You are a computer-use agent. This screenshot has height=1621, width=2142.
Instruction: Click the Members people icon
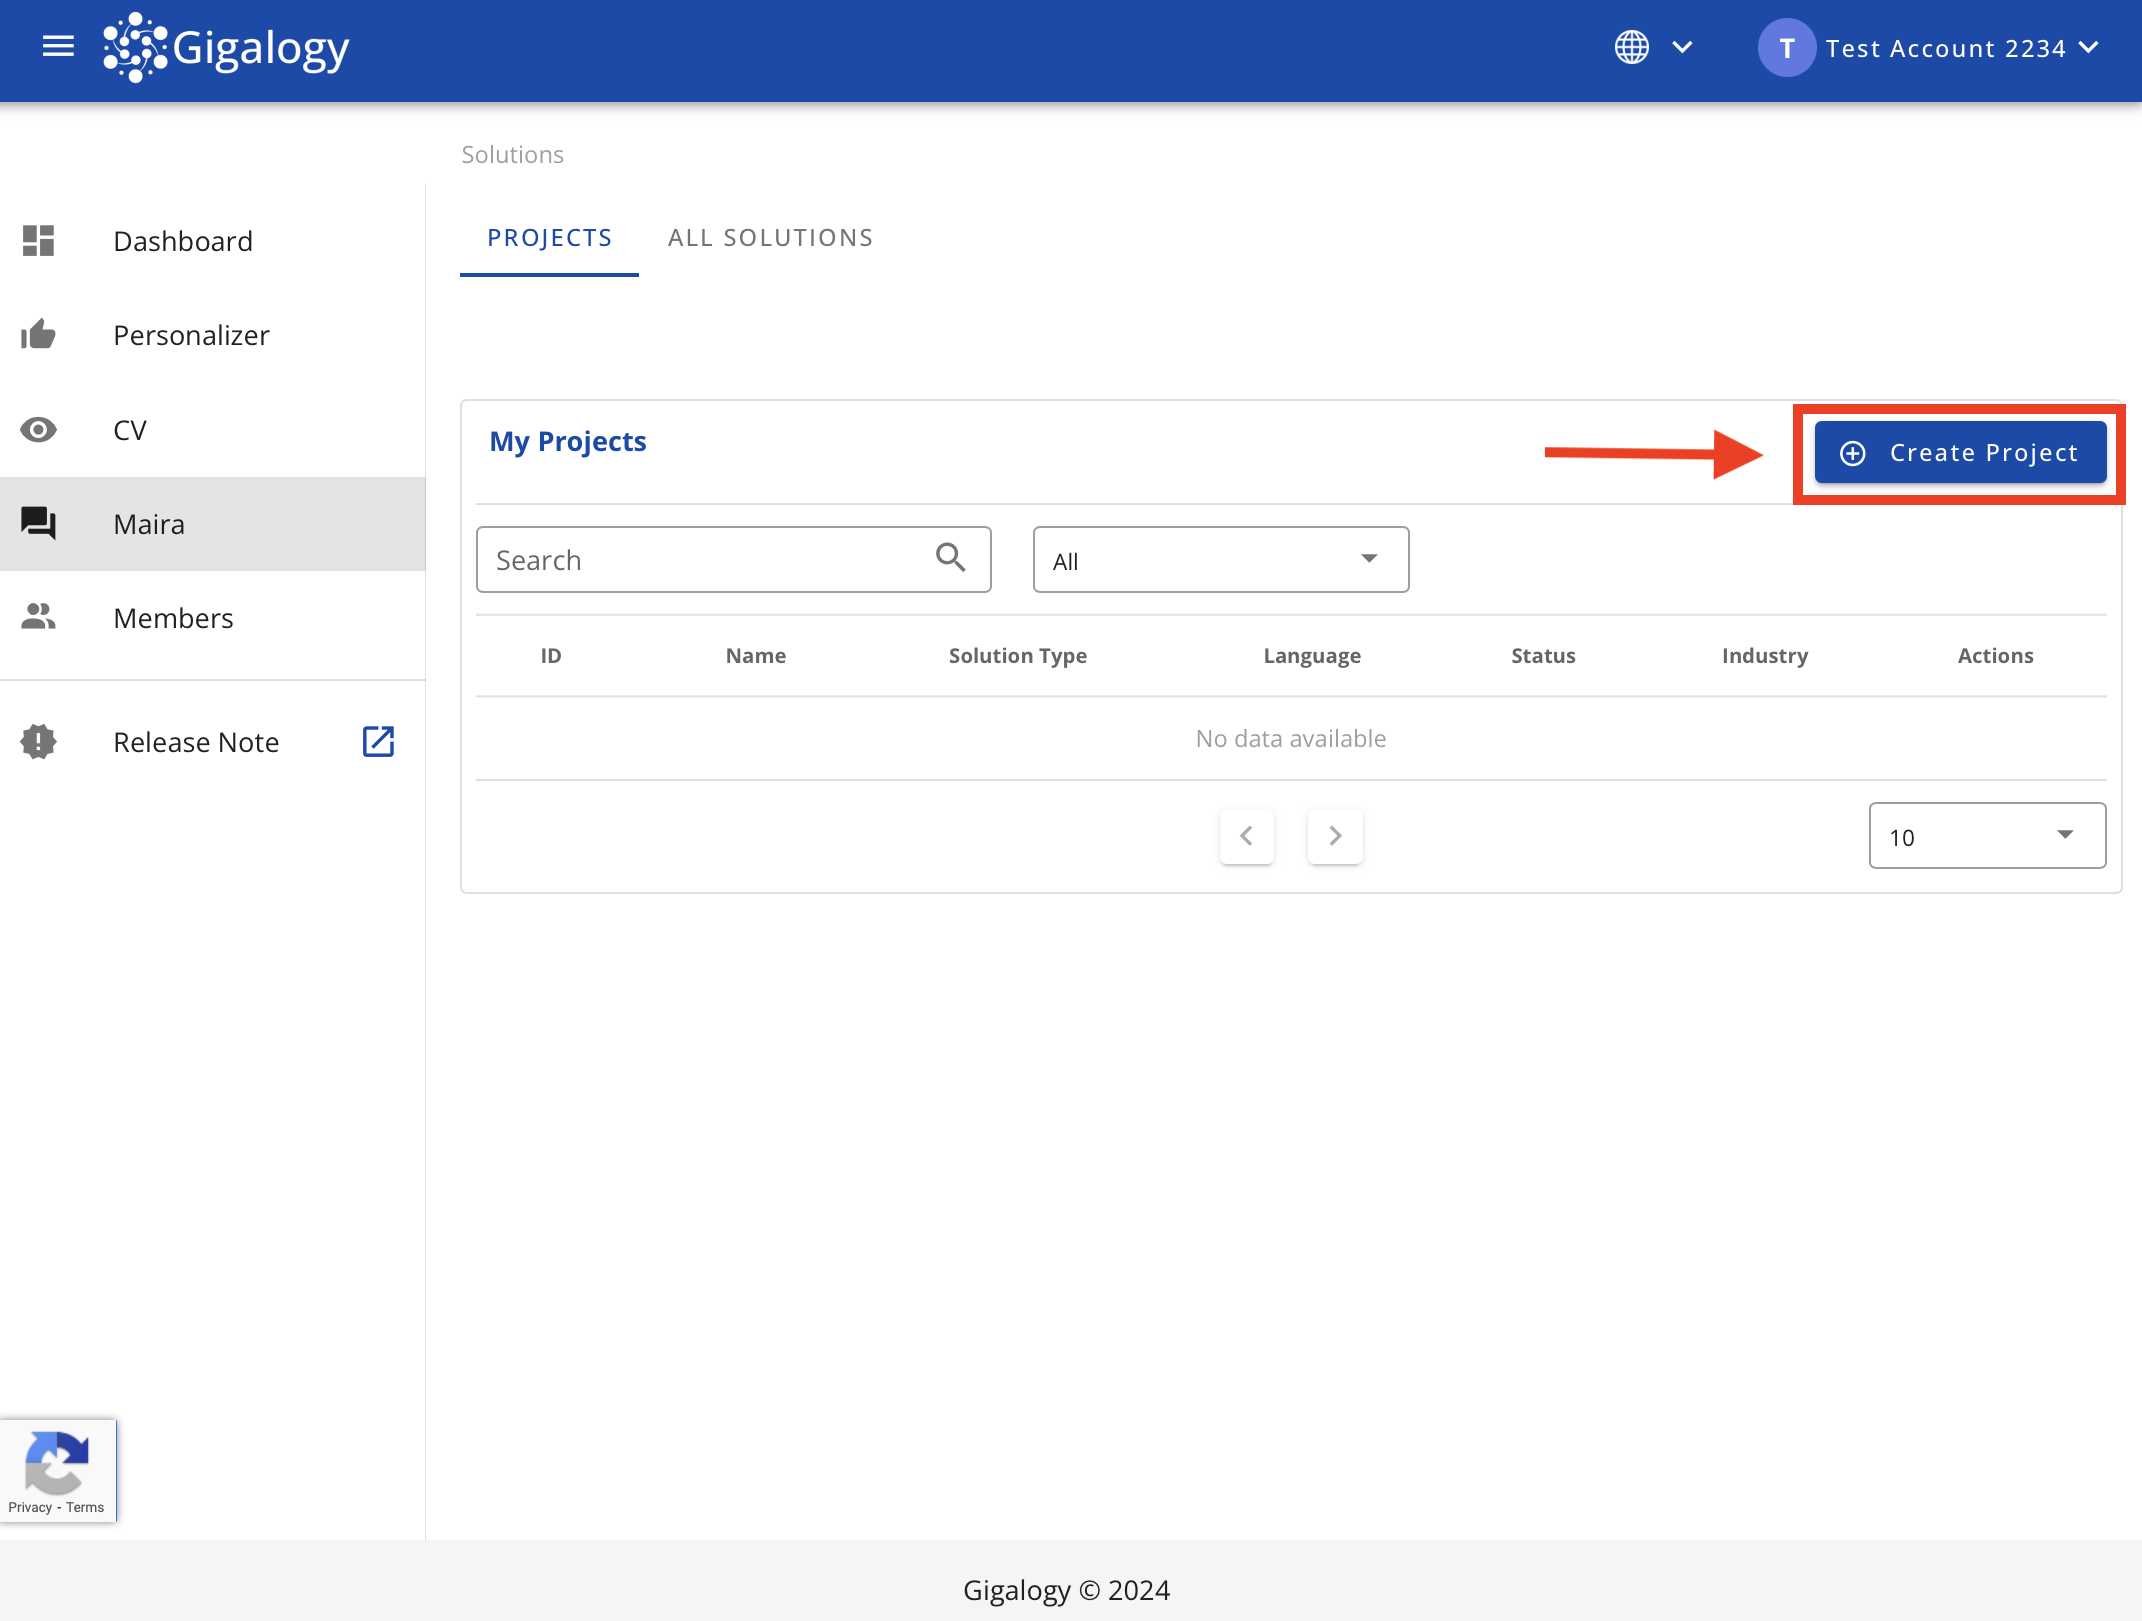(38, 617)
